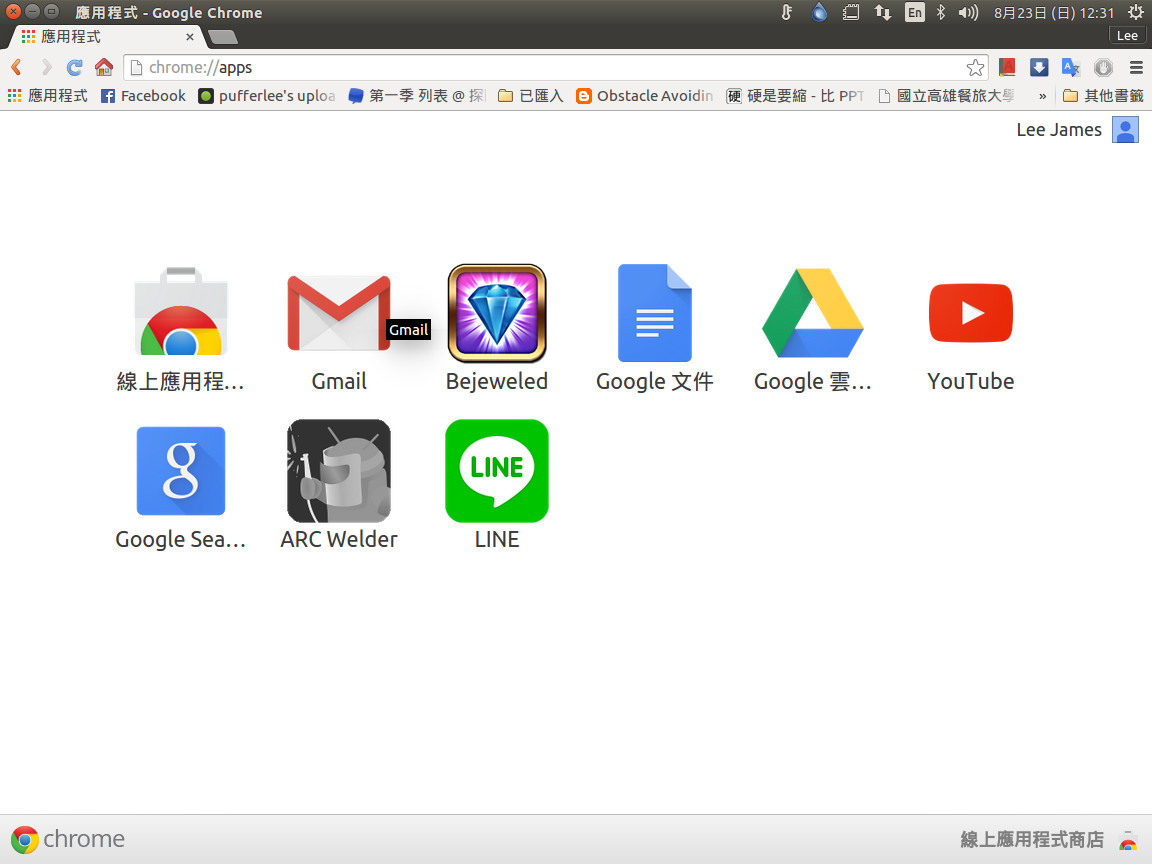
Task: Open the Chrome hamburger menu
Action: pyautogui.click(x=1136, y=68)
